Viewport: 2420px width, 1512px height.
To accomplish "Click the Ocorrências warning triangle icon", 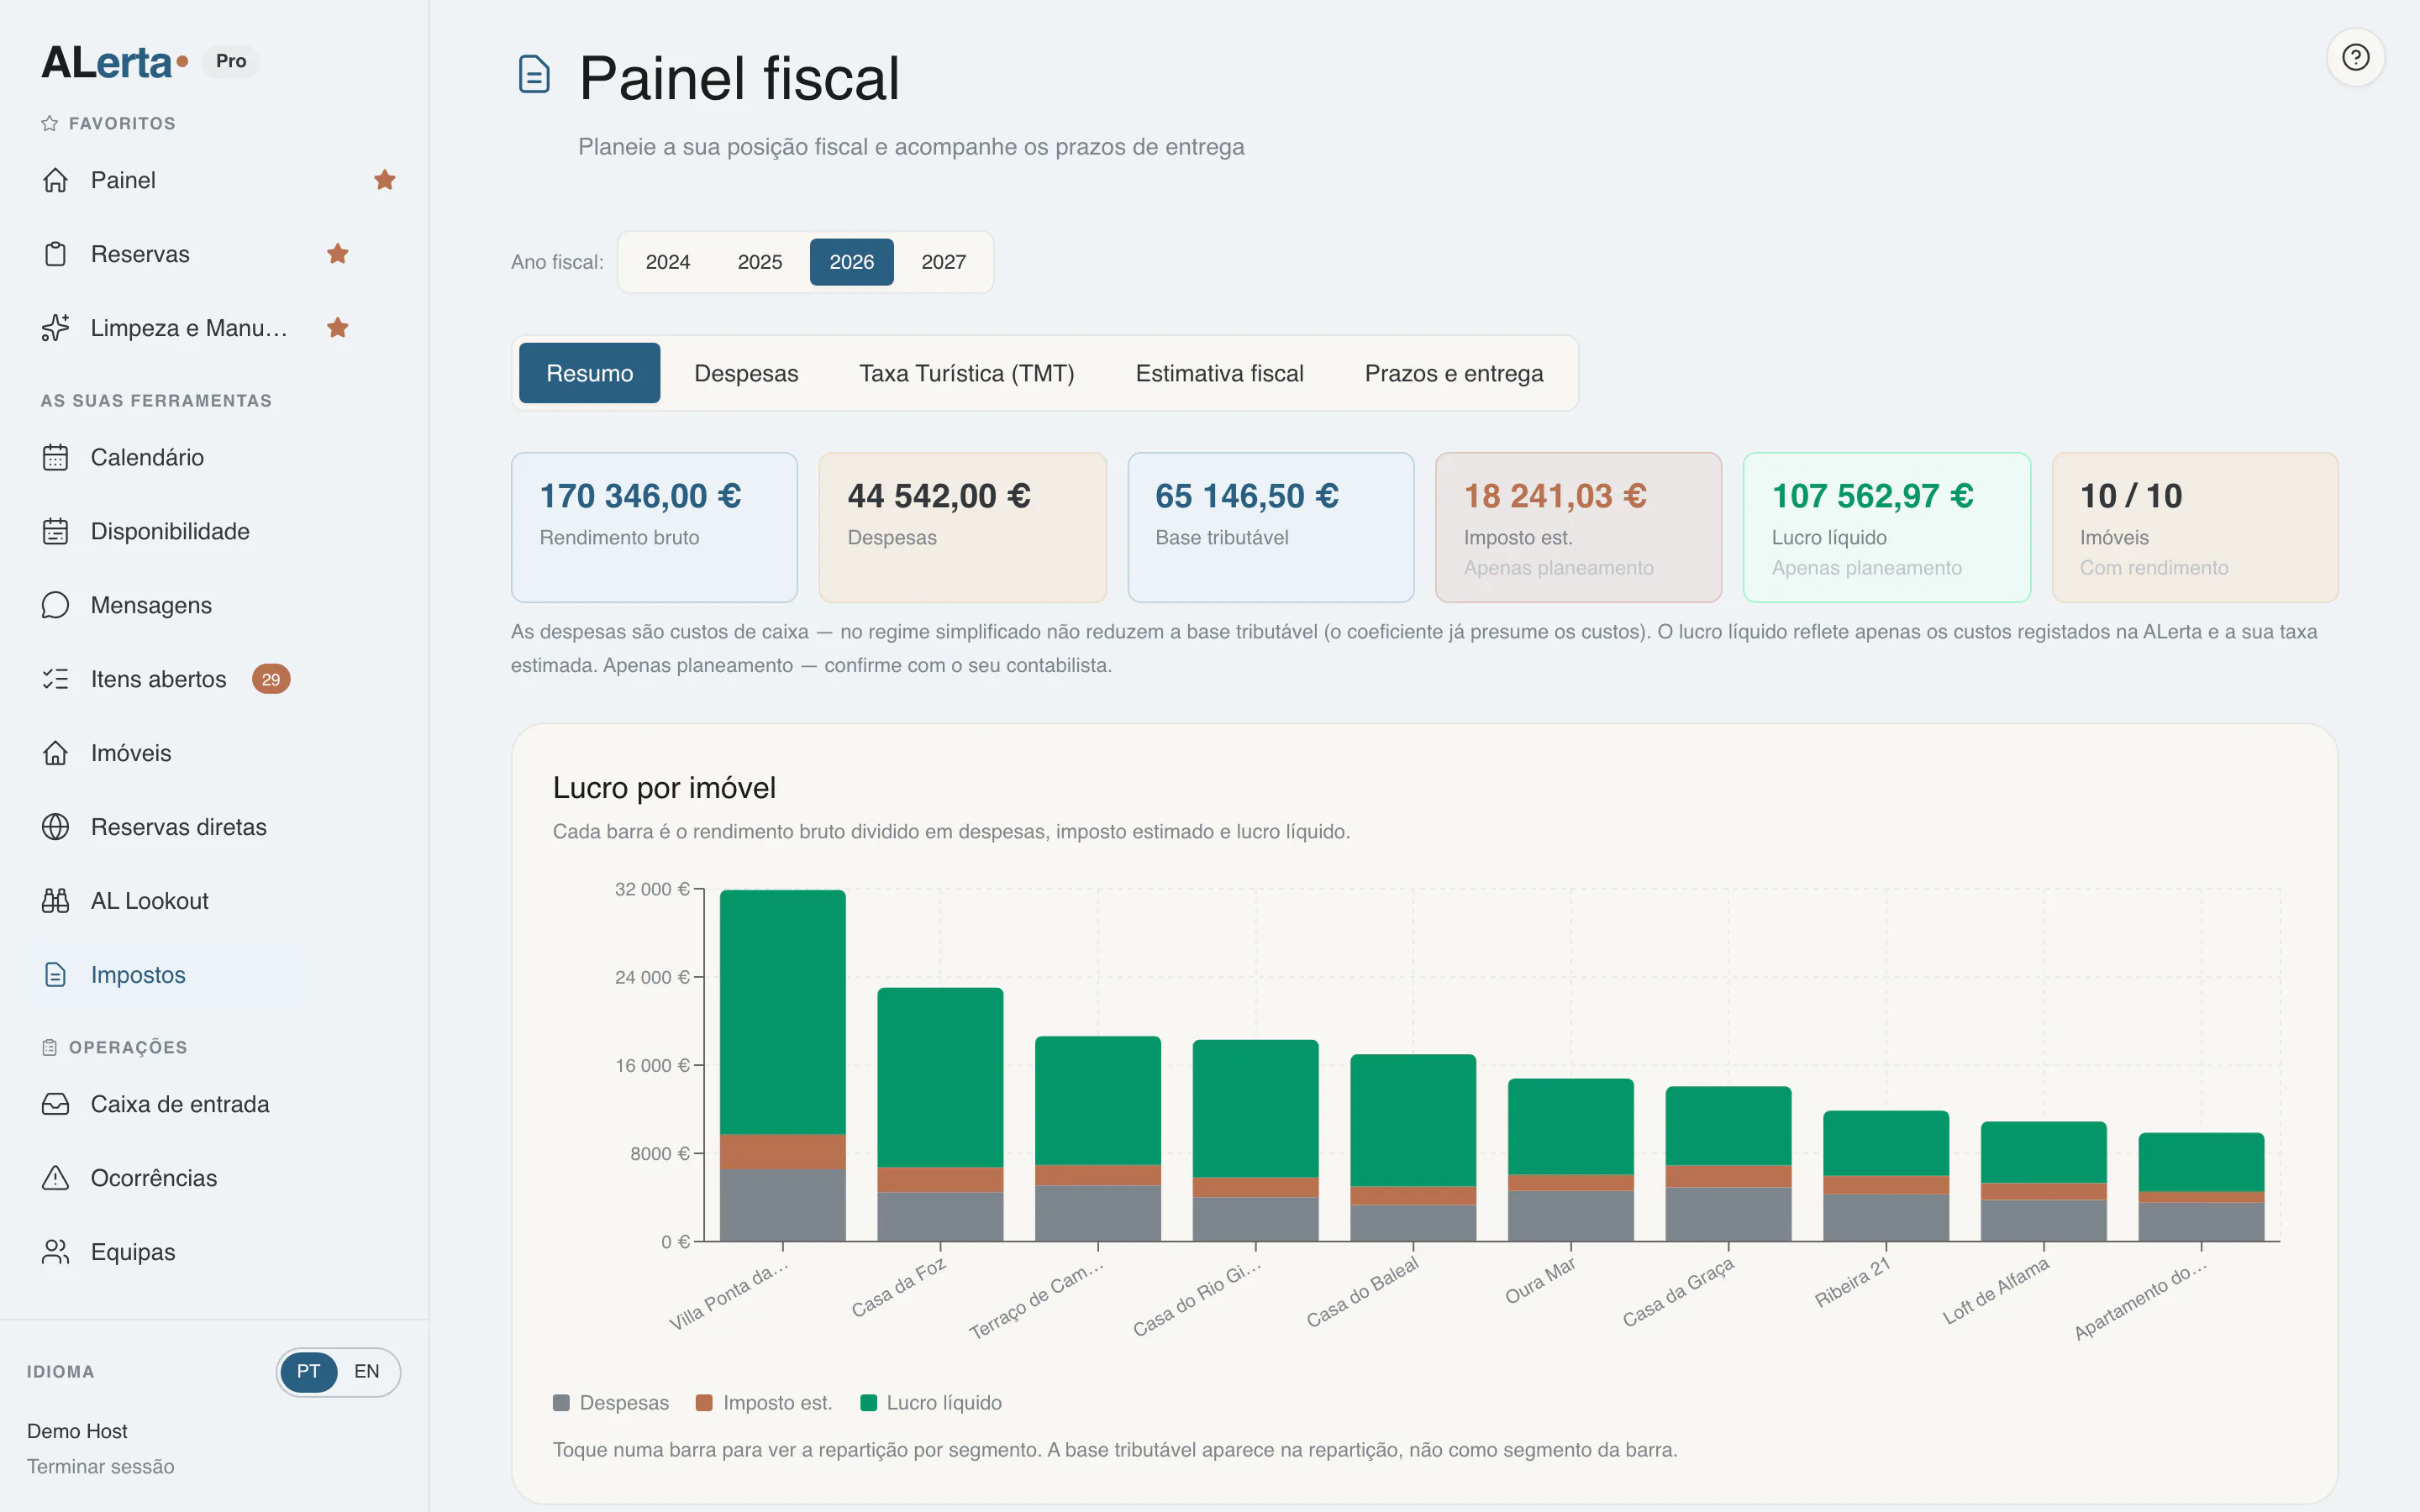I will 55,1178.
